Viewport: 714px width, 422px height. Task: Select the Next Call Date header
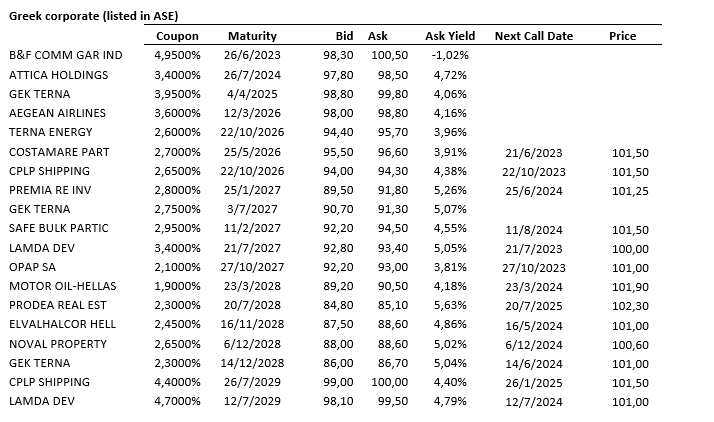click(x=534, y=36)
